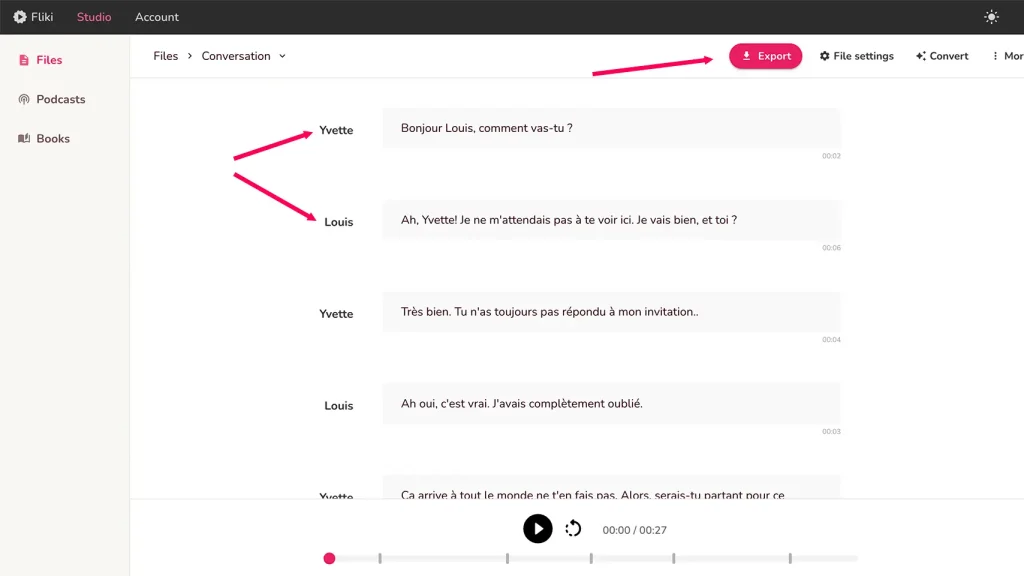Click the Export button
This screenshot has width=1024, height=576.
click(x=765, y=56)
